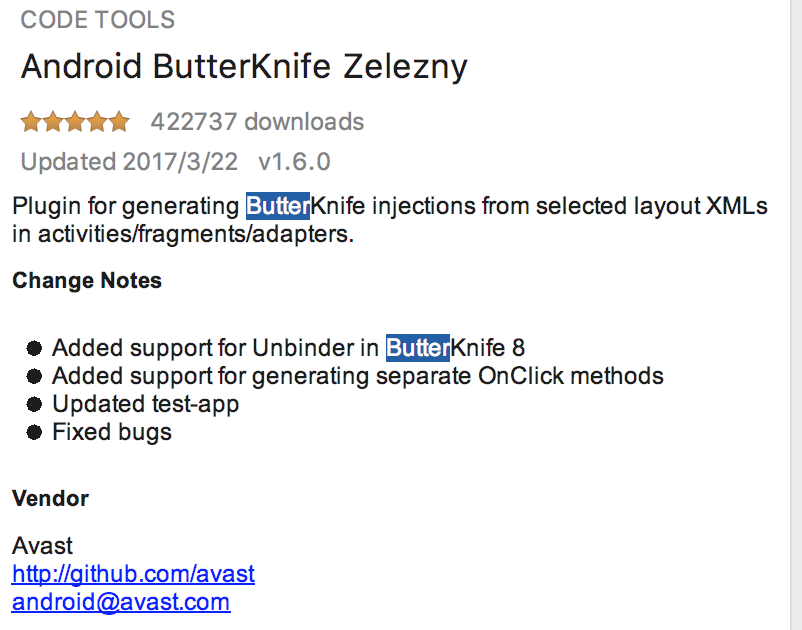Click the Updated 2017/3/22 date text

pyautogui.click(x=129, y=162)
